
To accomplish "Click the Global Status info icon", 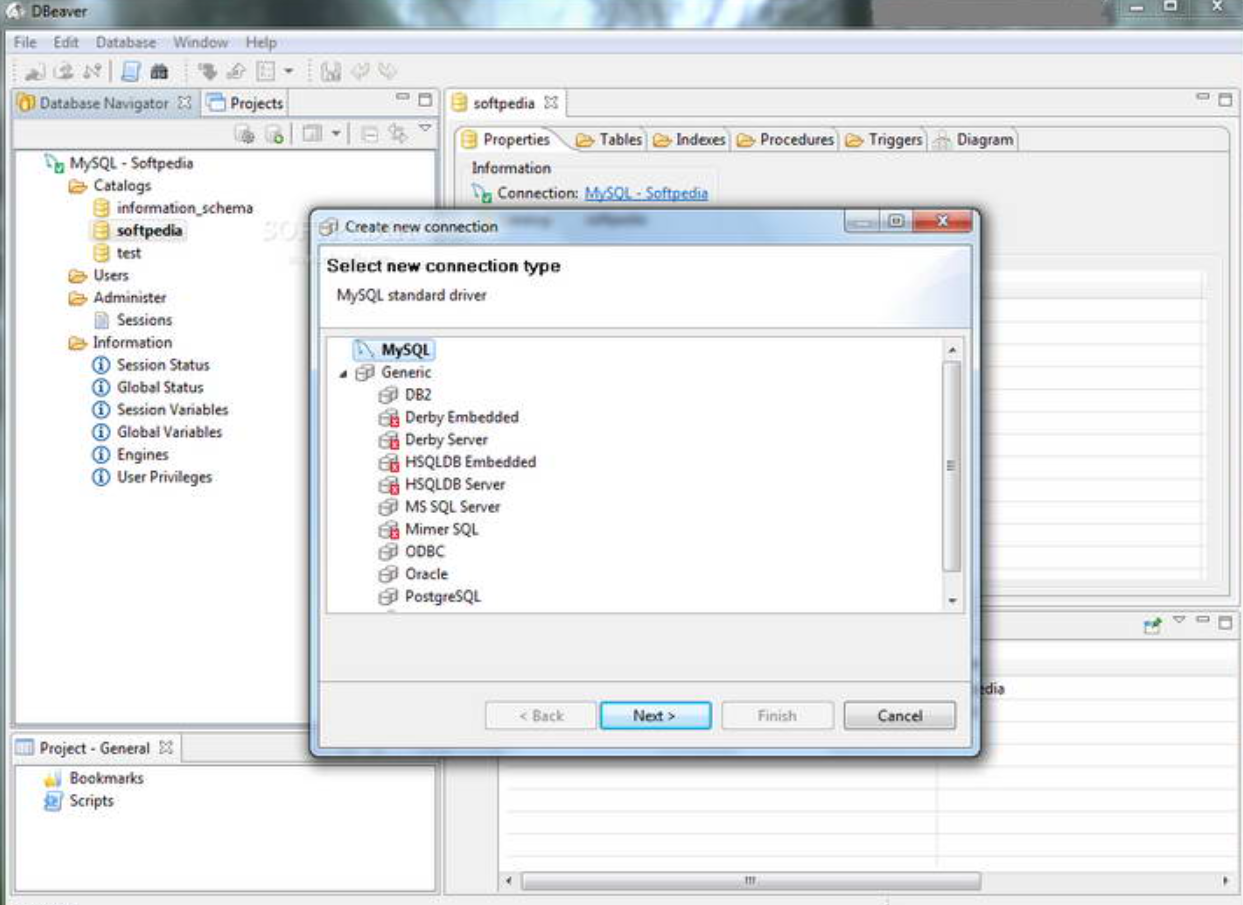I will (101, 387).
